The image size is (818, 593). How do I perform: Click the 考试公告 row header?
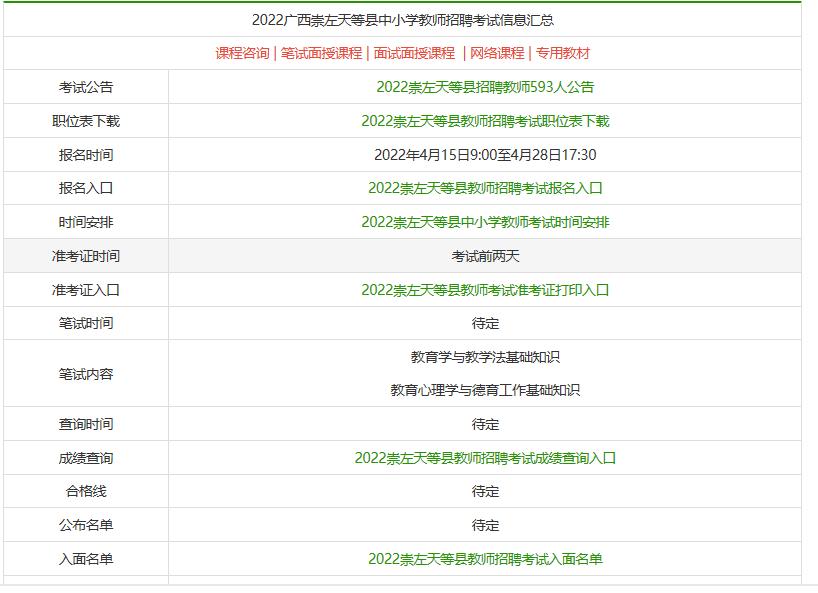pos(88,87)
